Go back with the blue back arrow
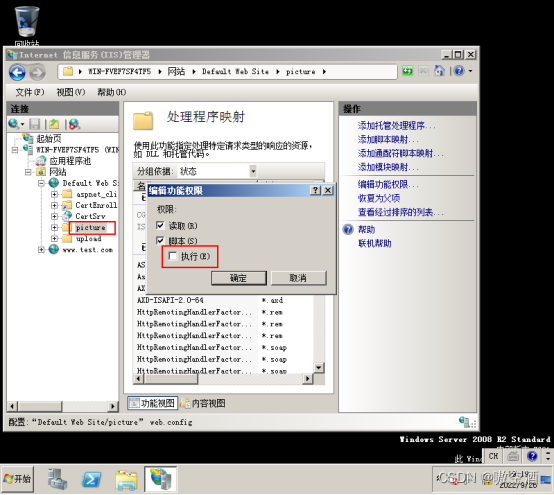This screenshot has height=495, width=554. 17,73
